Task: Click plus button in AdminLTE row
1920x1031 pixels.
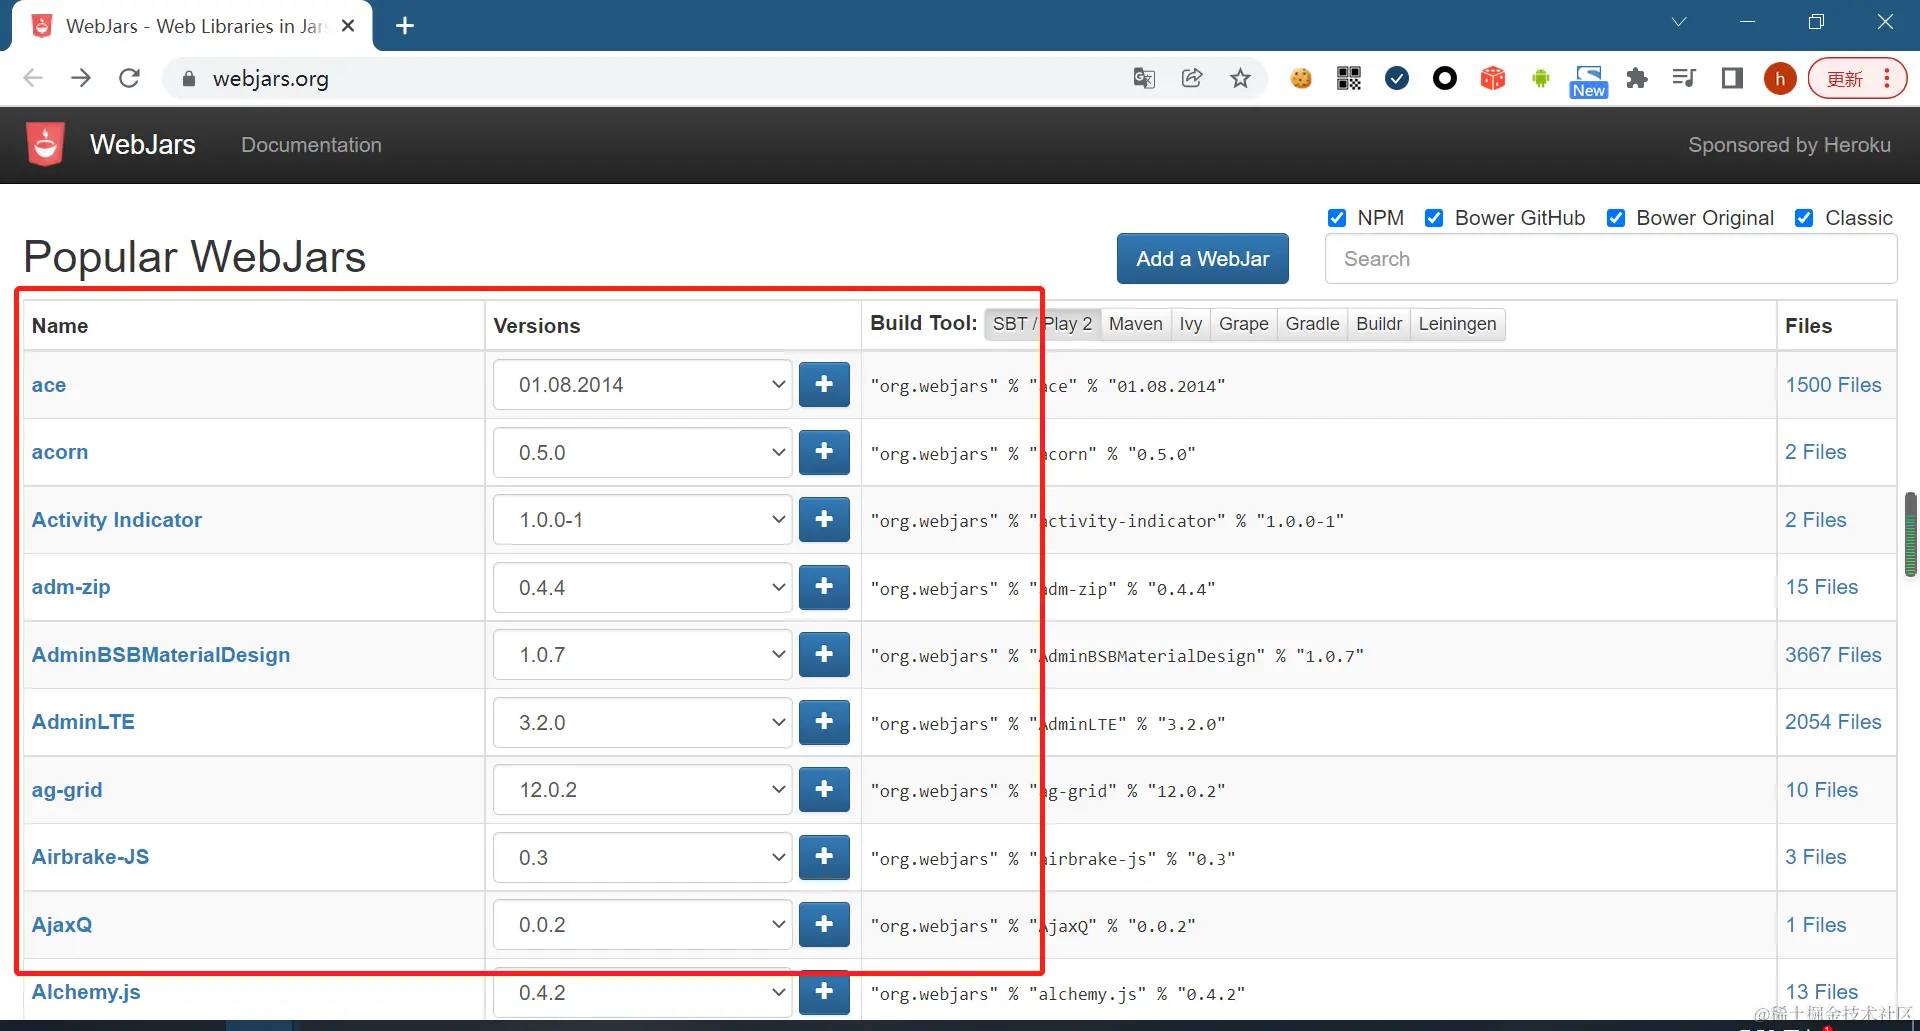Action: coord(824,722)
